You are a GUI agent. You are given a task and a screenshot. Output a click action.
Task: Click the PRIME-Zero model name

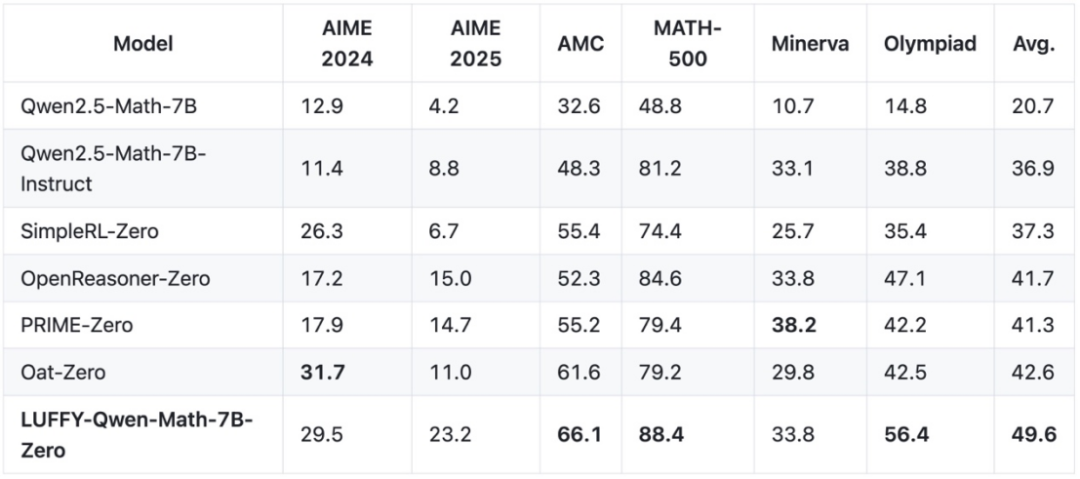click(x=77, y=325)
